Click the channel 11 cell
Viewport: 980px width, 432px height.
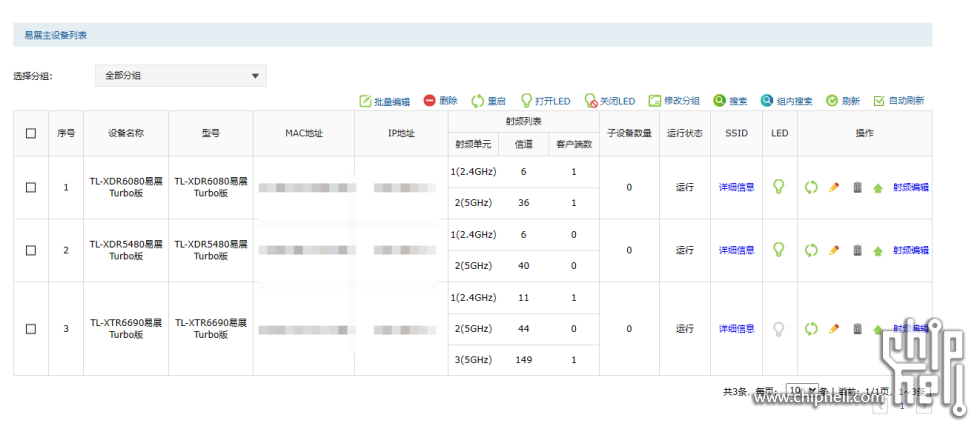(x=523, y=298)
